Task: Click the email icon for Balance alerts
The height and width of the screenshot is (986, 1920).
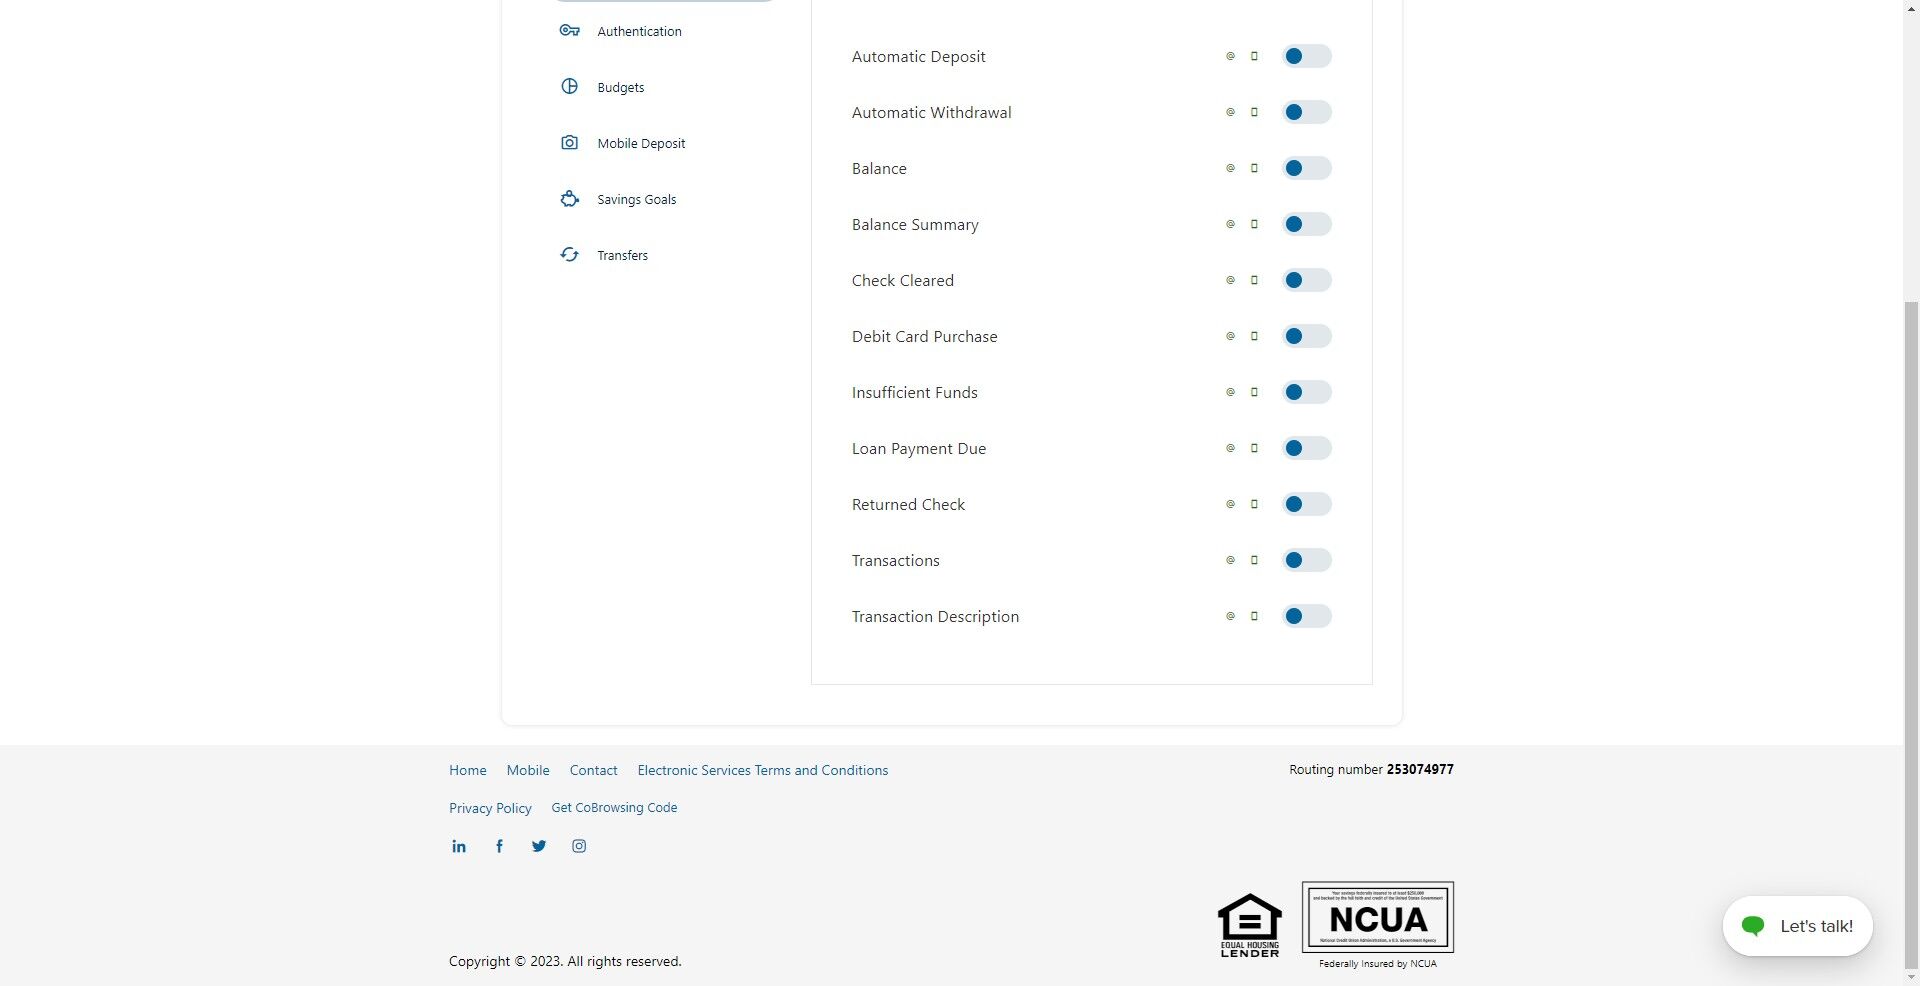Action: [1229, 168]
